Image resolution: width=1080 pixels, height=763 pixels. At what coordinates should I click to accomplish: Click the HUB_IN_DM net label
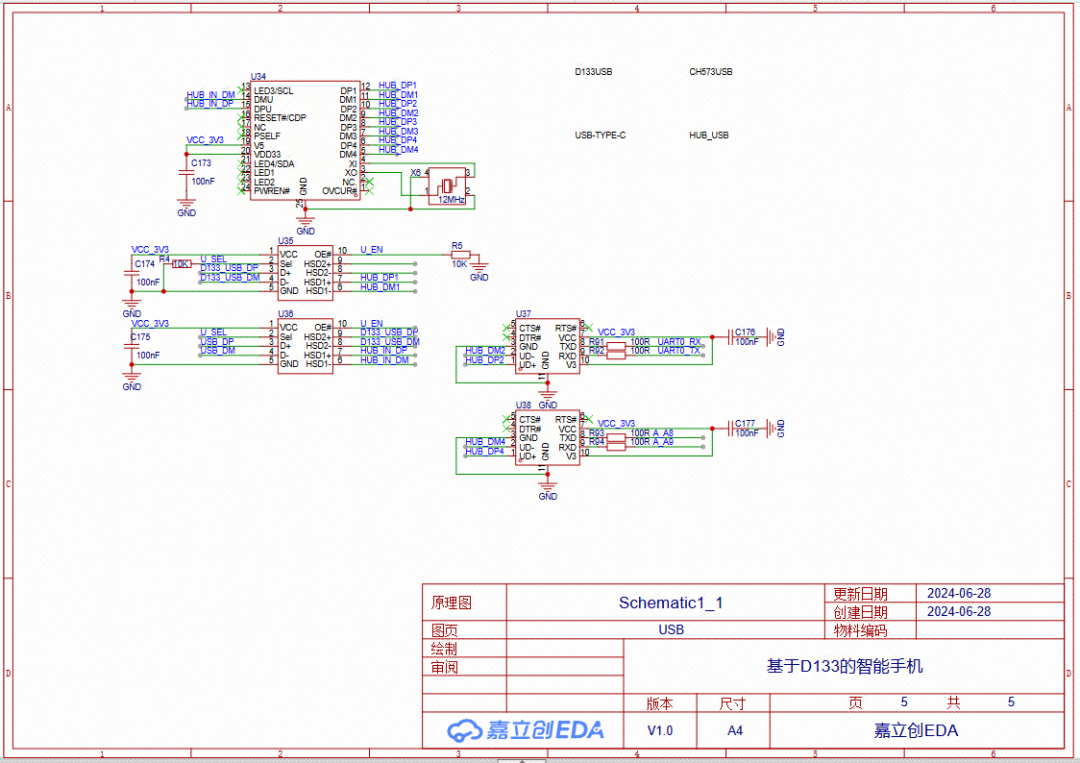click(x=212, y=95)
